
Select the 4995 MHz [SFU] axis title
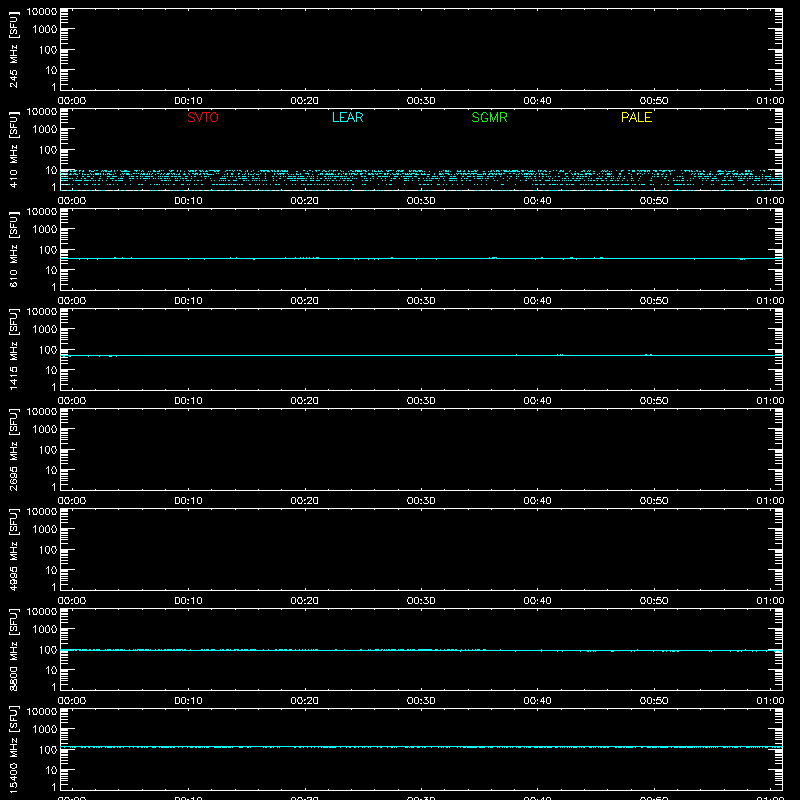(14, 549)
